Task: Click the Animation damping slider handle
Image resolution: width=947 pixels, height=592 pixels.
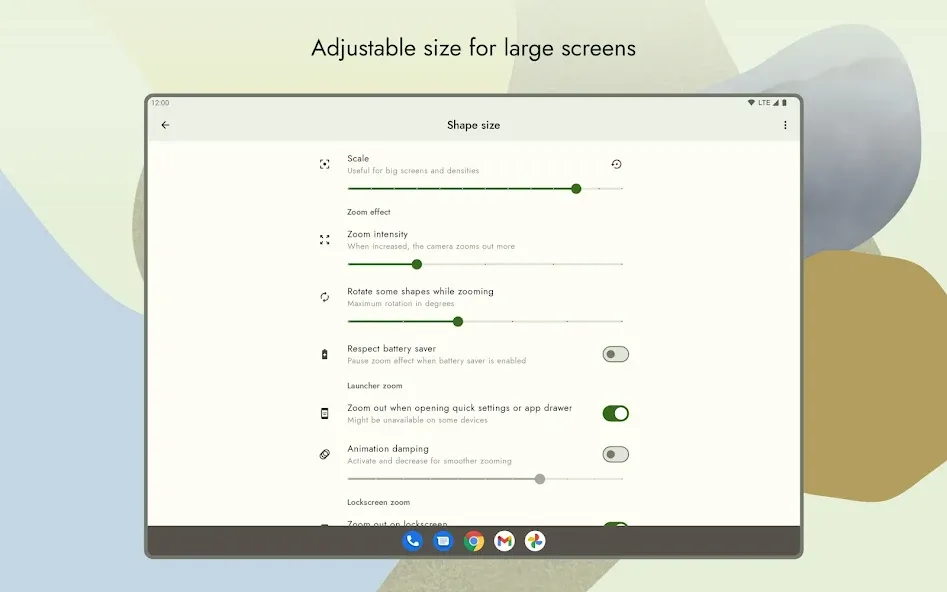Action: point(540,479)
